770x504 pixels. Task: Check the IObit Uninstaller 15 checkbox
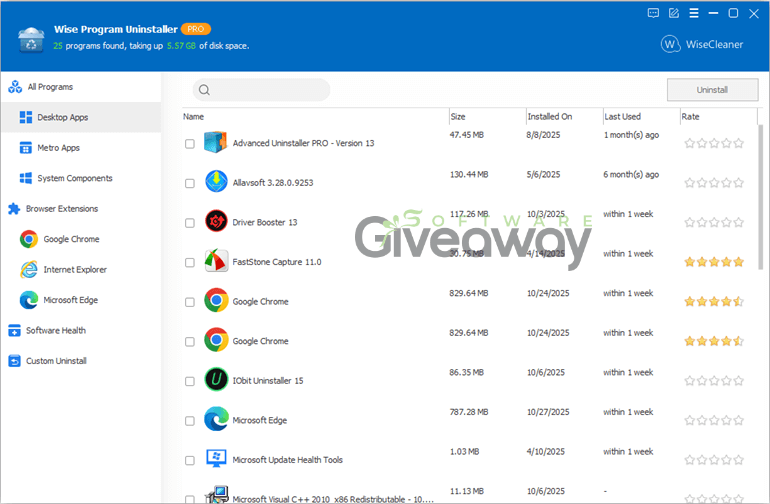(190, 381)
